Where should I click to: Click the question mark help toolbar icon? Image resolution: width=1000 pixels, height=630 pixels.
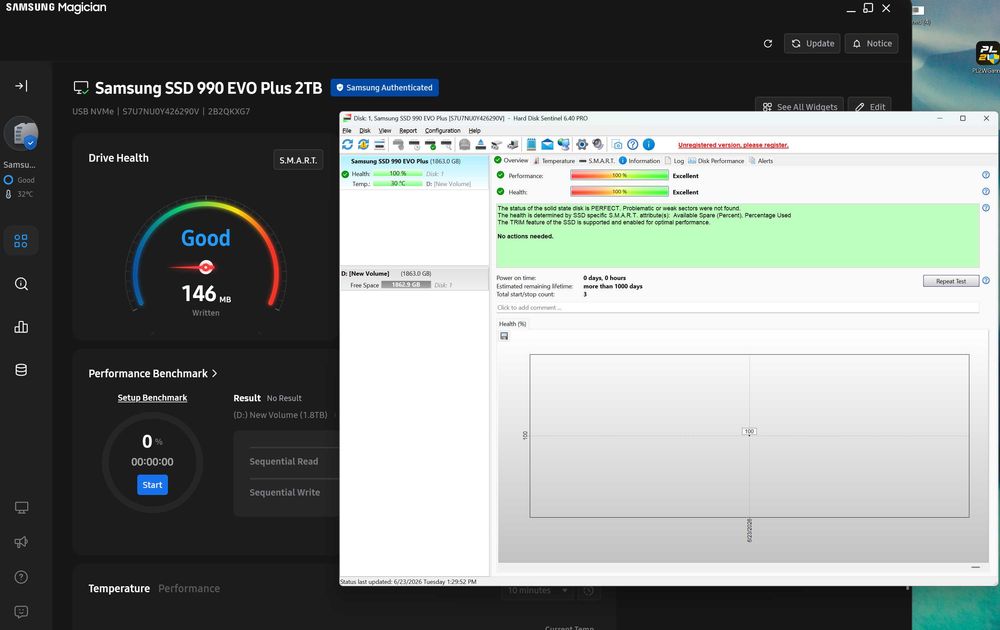(633, 145)
